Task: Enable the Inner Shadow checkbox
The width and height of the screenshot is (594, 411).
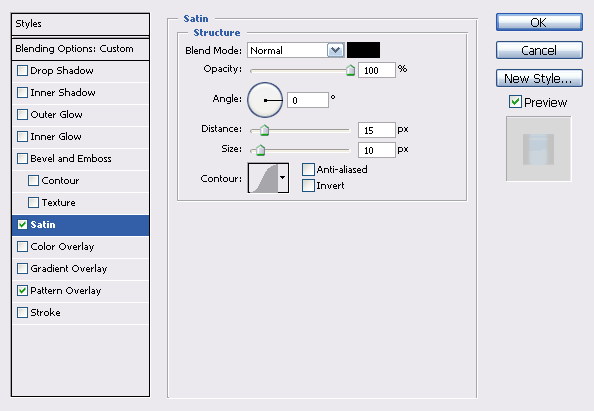Action: [x=22, y=93]
